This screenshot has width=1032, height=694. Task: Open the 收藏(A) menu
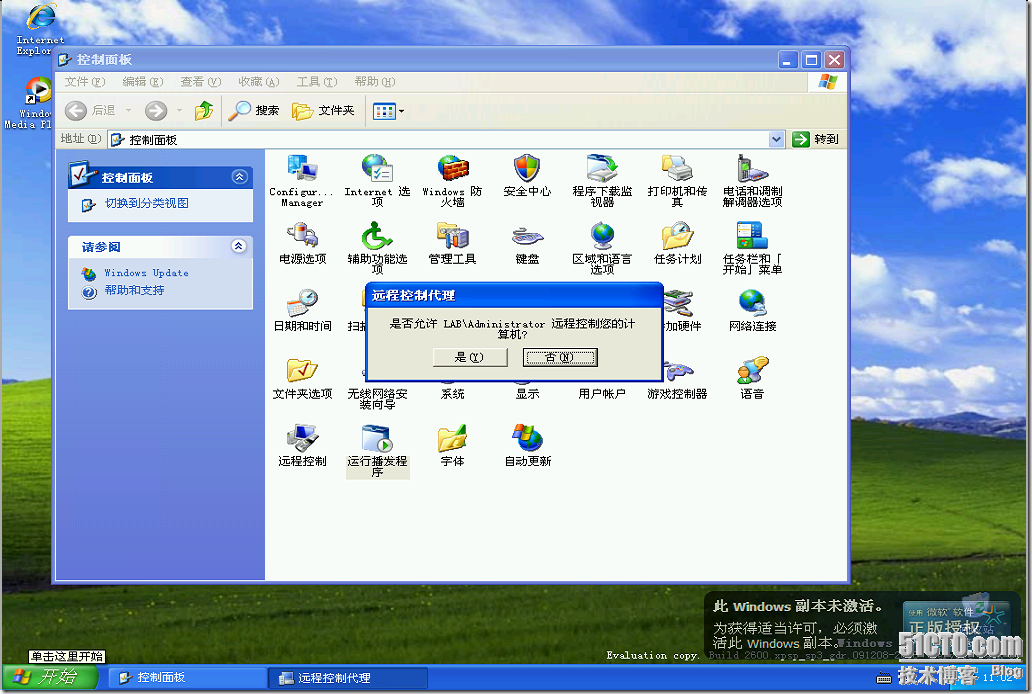[259, 82]
